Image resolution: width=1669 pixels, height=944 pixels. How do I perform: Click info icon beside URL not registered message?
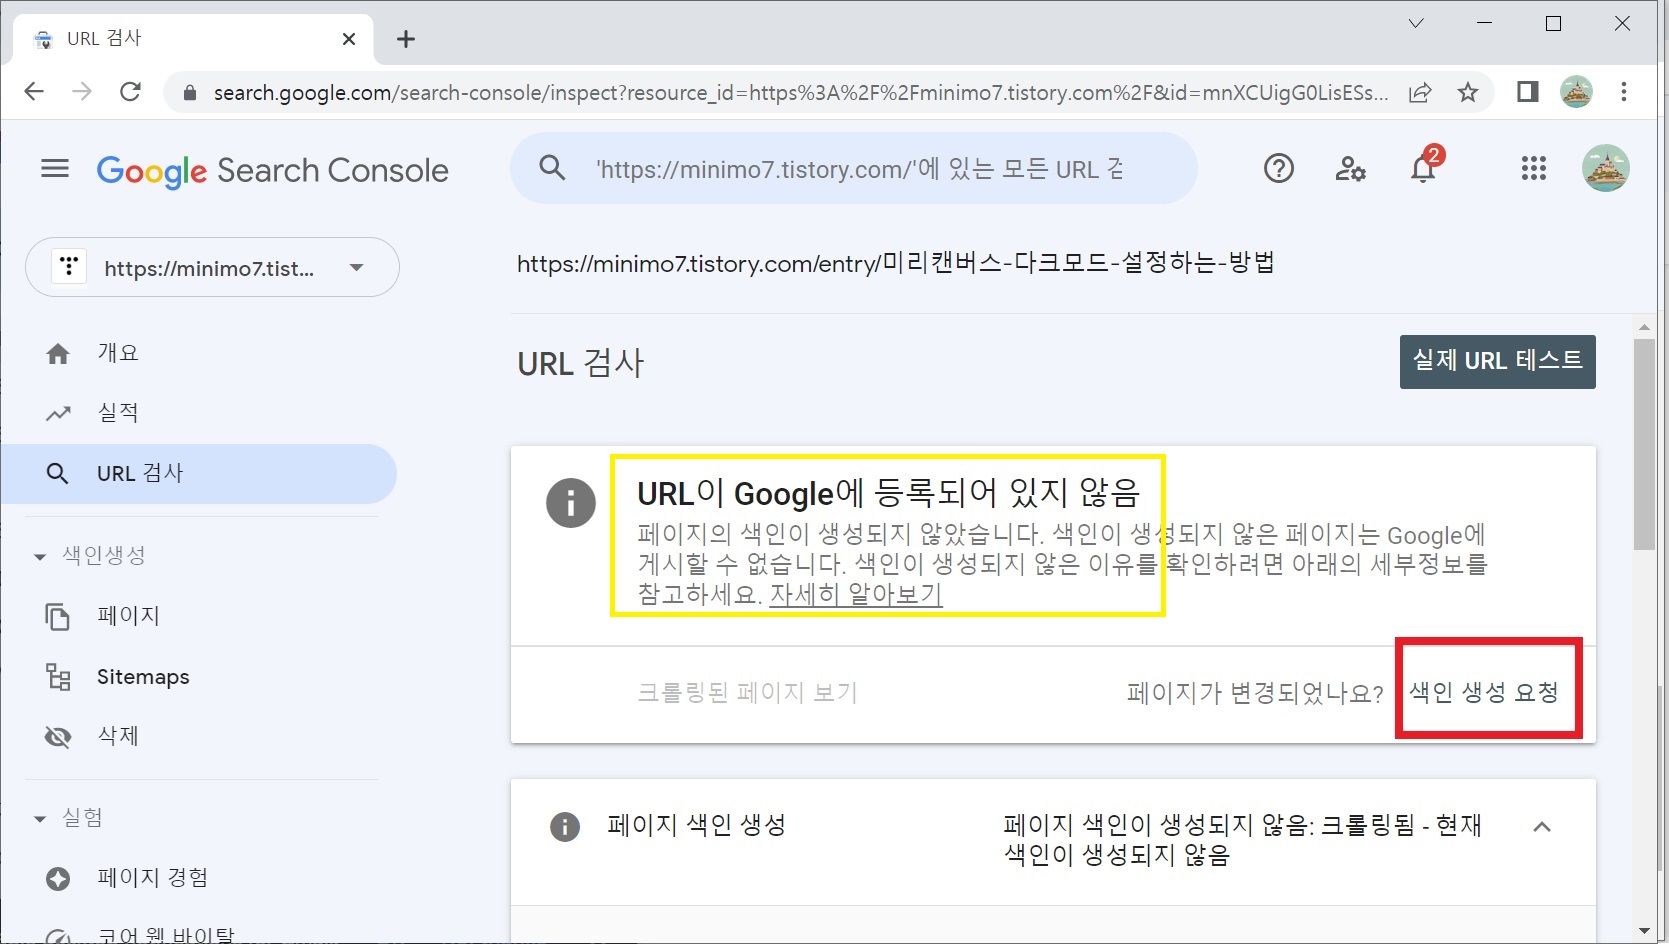click(x=571, y=502)
